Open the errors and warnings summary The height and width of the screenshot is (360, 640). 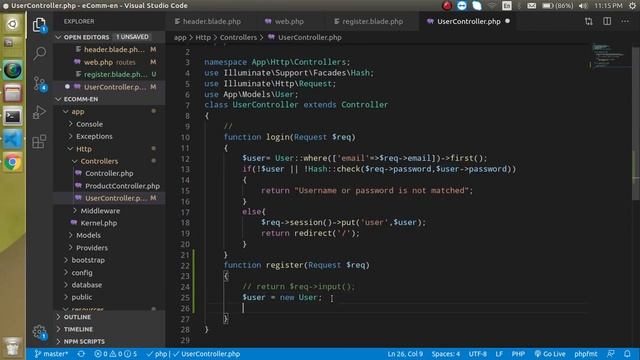pyautogui.click(x=116, y=354)
